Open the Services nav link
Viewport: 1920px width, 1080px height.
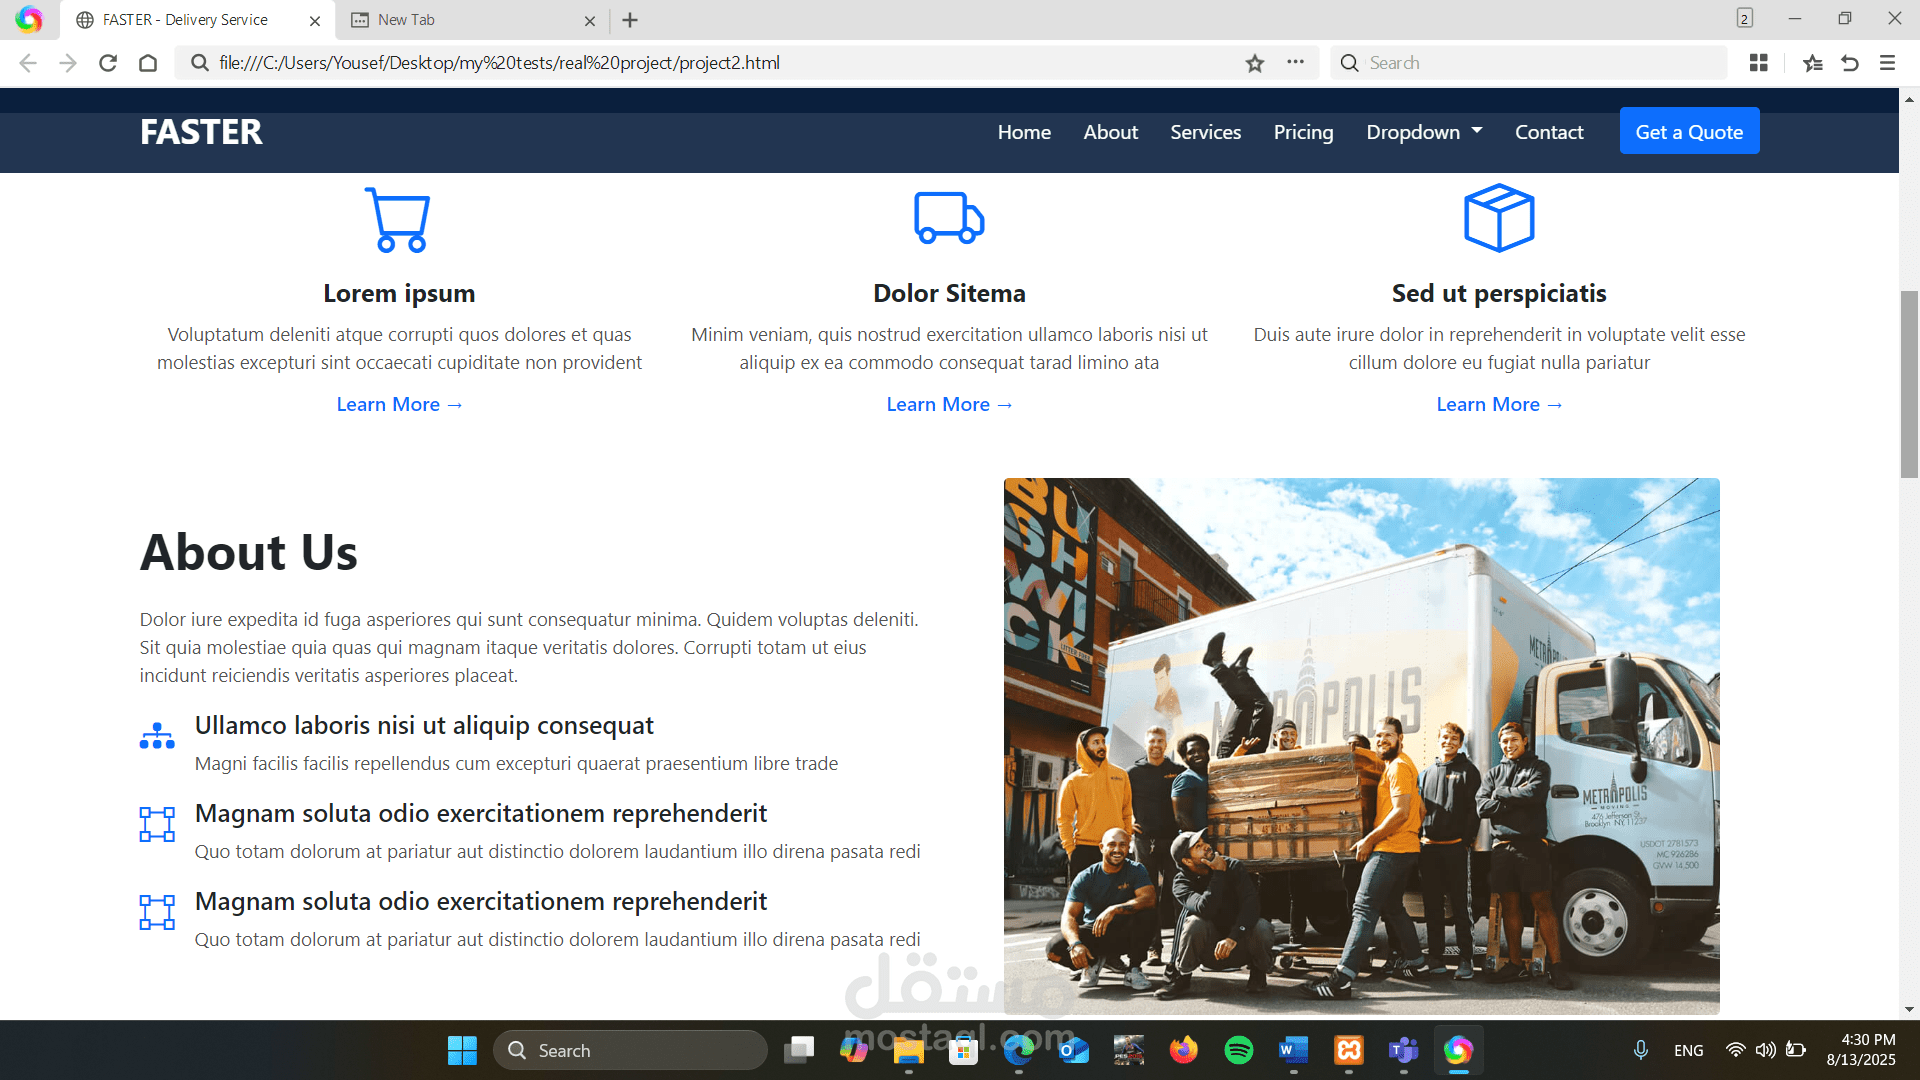[1206, 132]
